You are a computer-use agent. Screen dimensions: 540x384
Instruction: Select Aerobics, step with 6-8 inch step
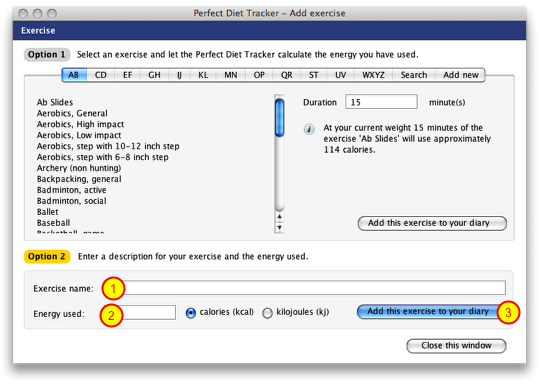coord(102,157)
